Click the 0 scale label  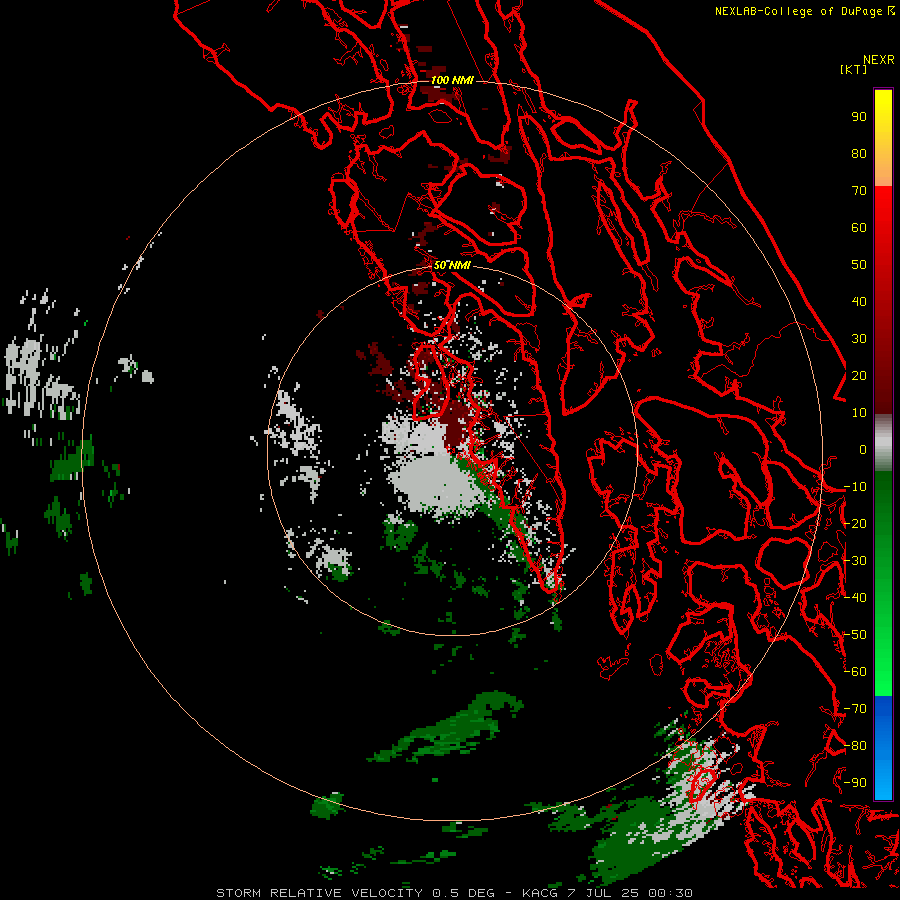coord(862,450)
